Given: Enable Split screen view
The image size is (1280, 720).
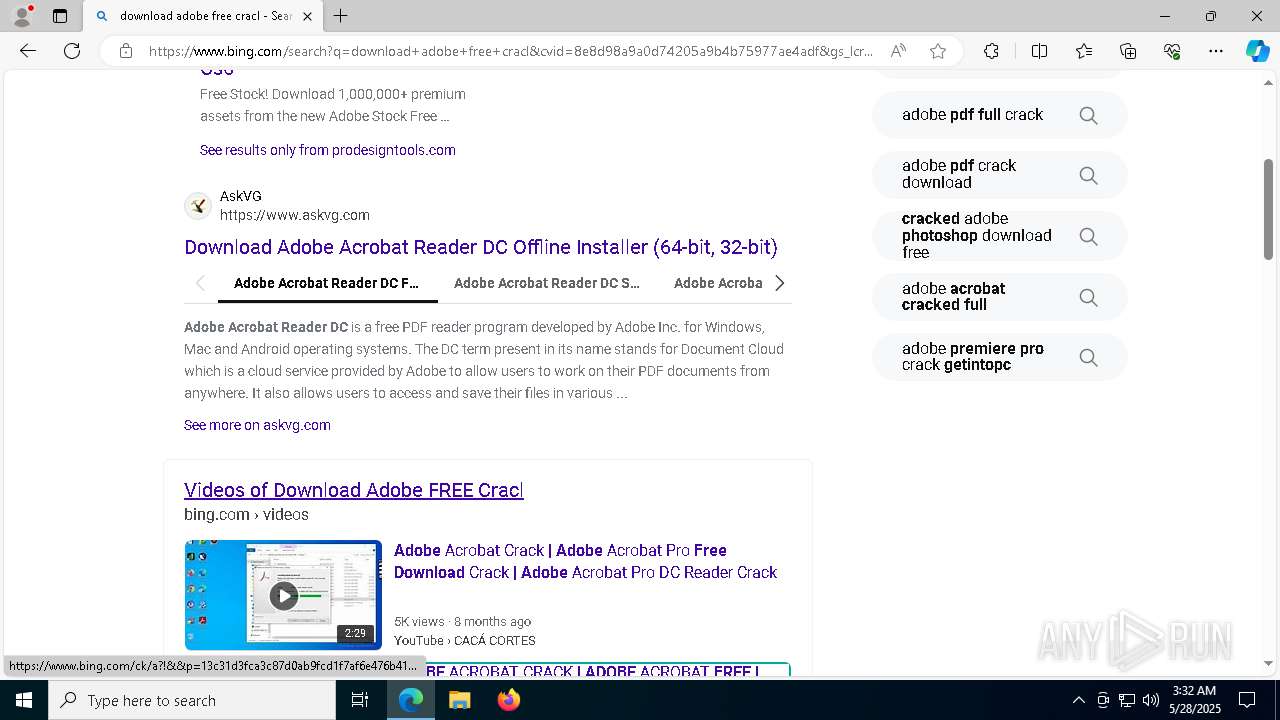Looking at the screenshot, I should pos(1039,51).
